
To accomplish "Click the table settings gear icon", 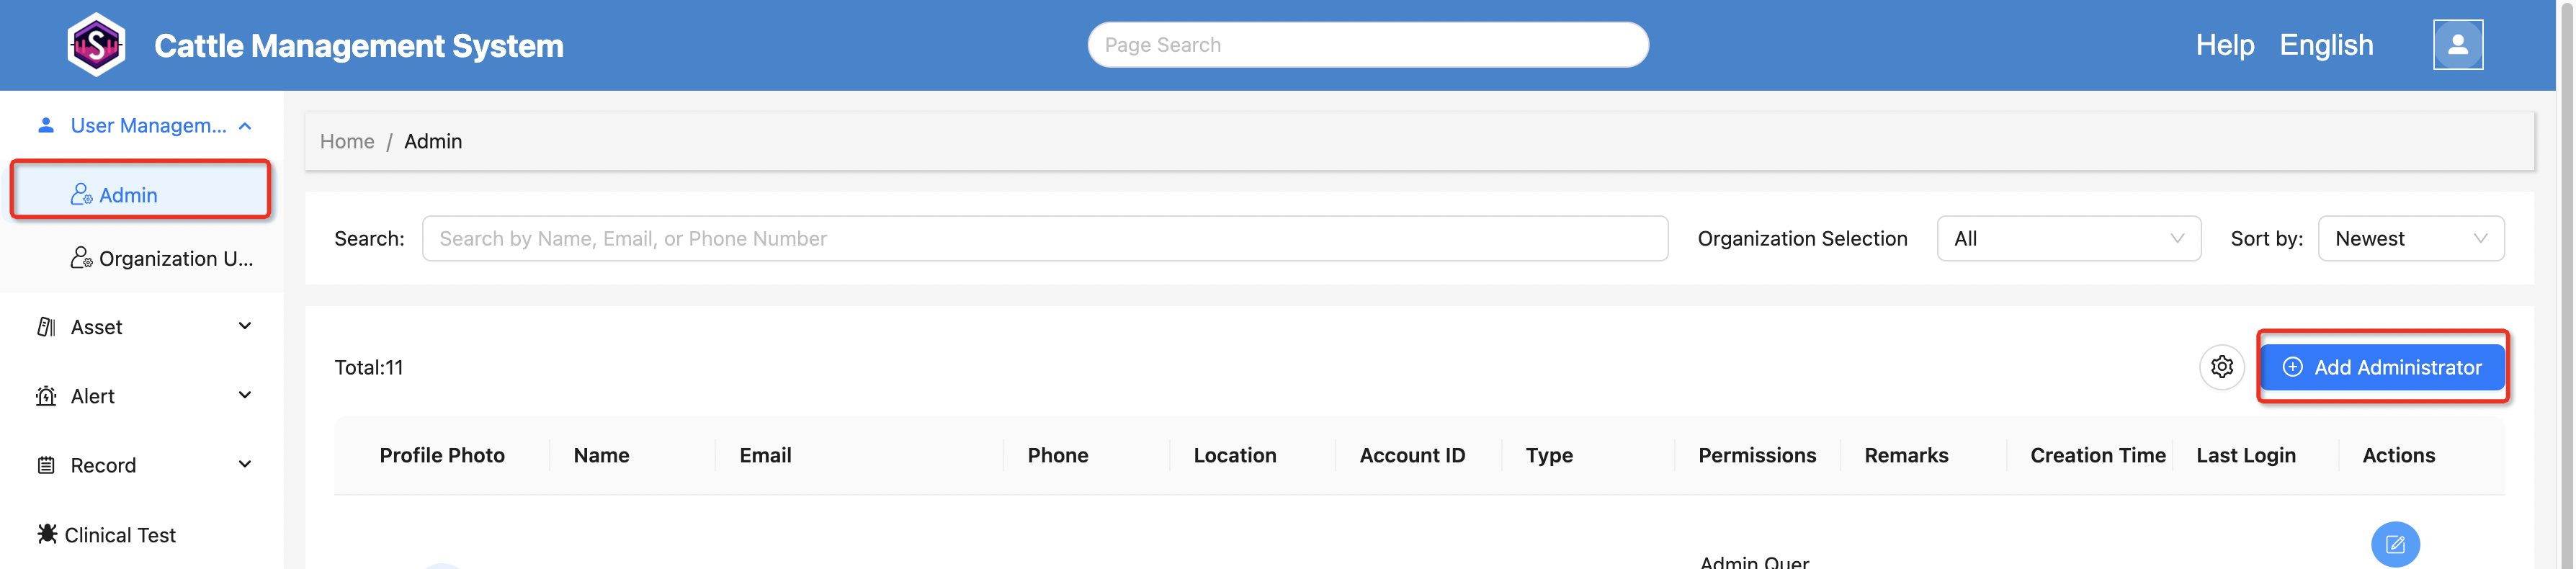I will point(2221,367).
